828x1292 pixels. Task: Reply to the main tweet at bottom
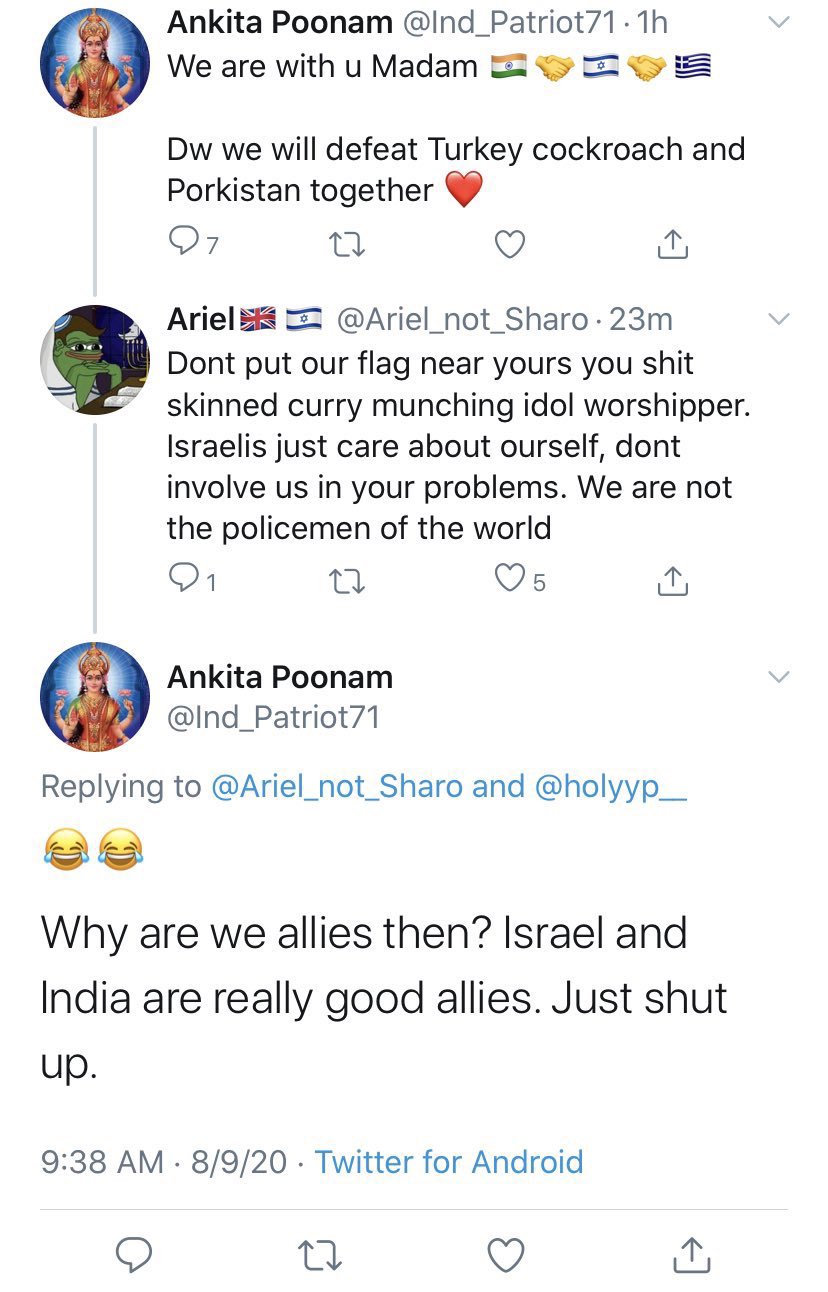tap(134, 1254)
